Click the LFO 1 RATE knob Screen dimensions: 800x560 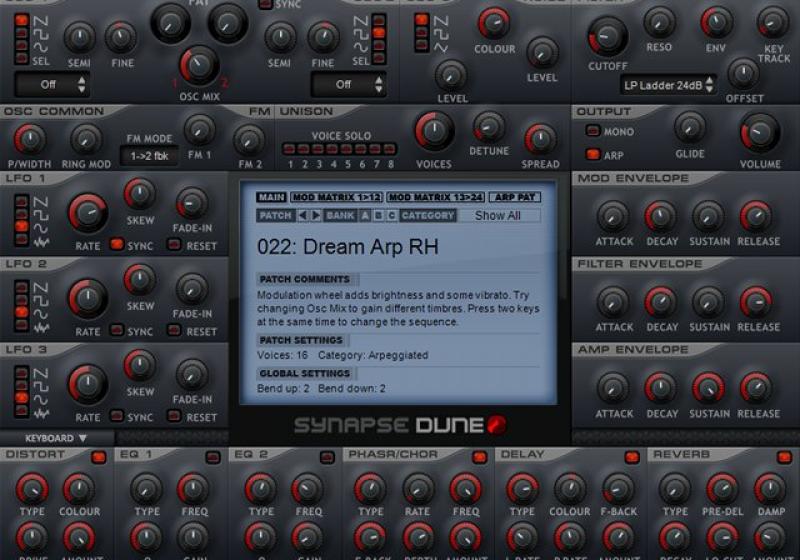tap(88, 213)
